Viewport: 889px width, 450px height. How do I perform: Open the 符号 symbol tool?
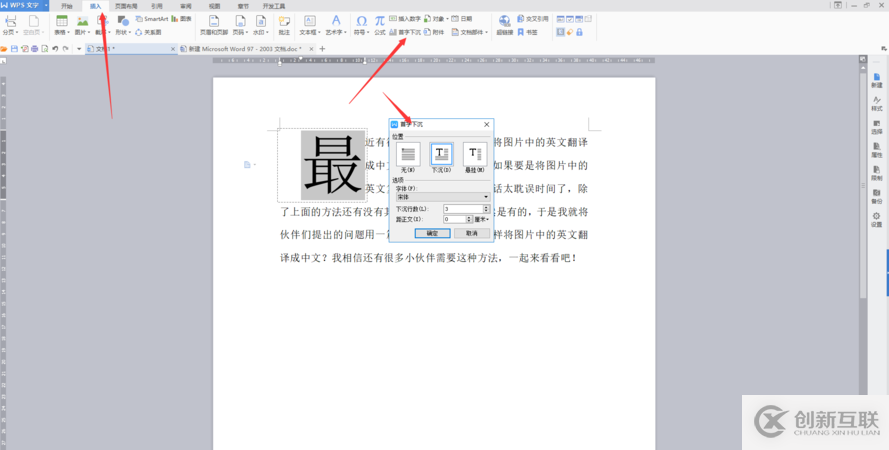point(361,26)
